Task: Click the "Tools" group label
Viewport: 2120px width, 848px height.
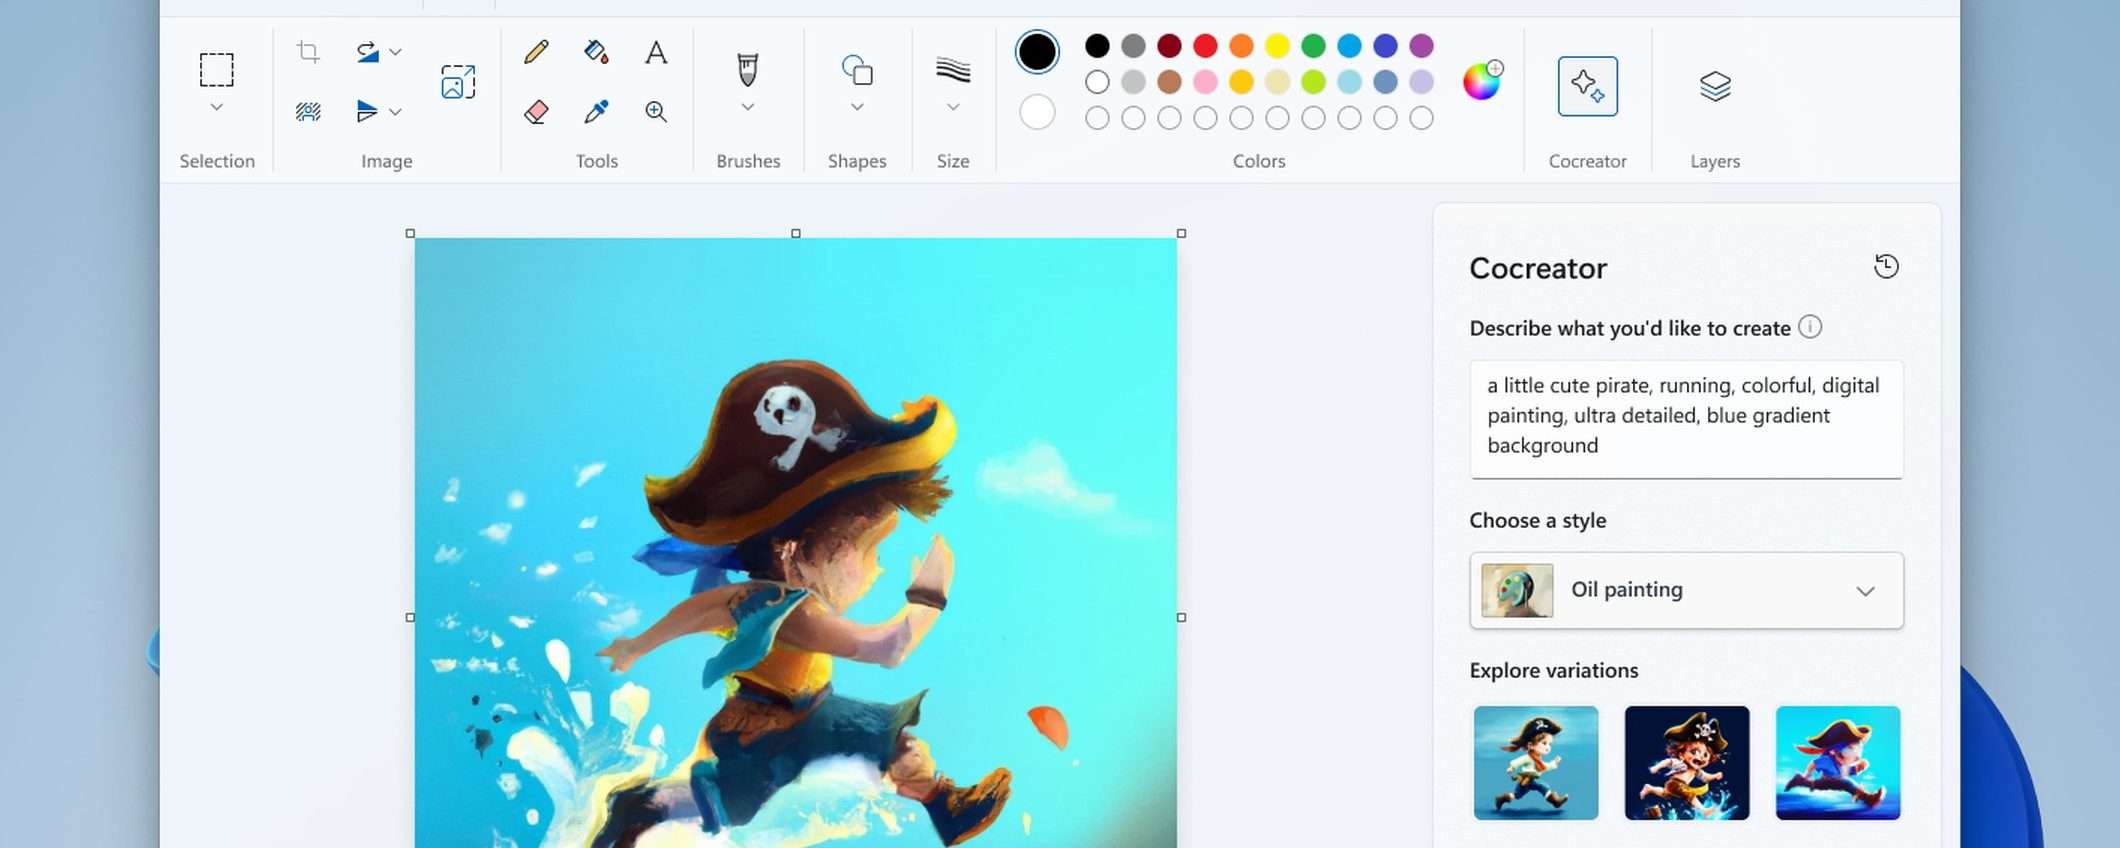Action: (x=597, y=161)
